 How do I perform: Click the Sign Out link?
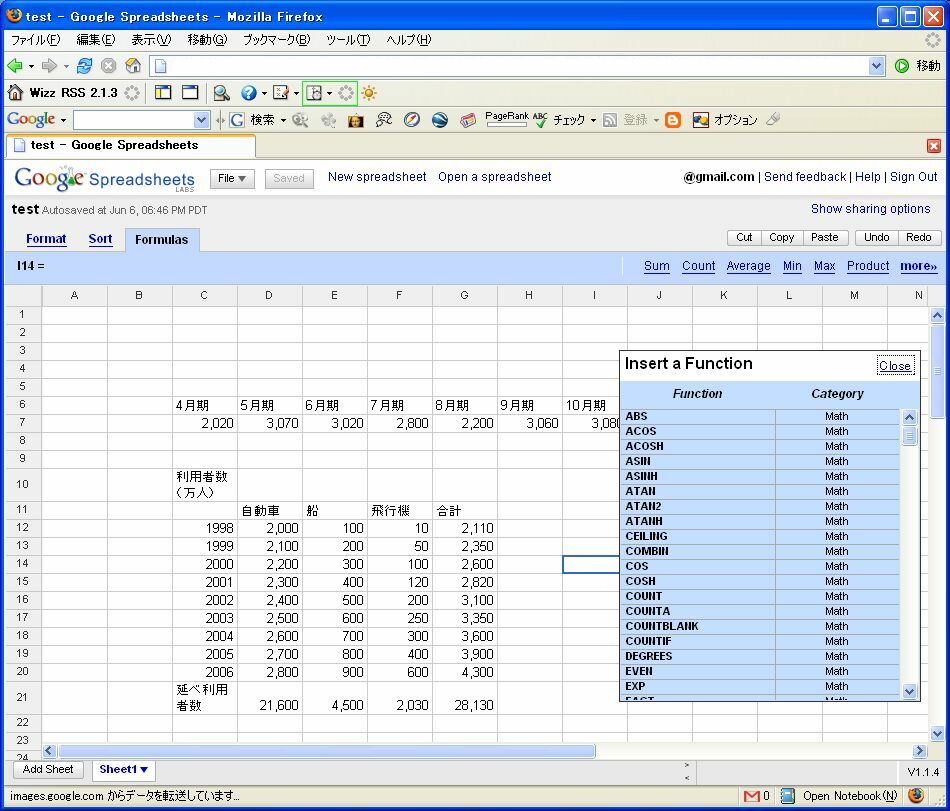point(913,177)
